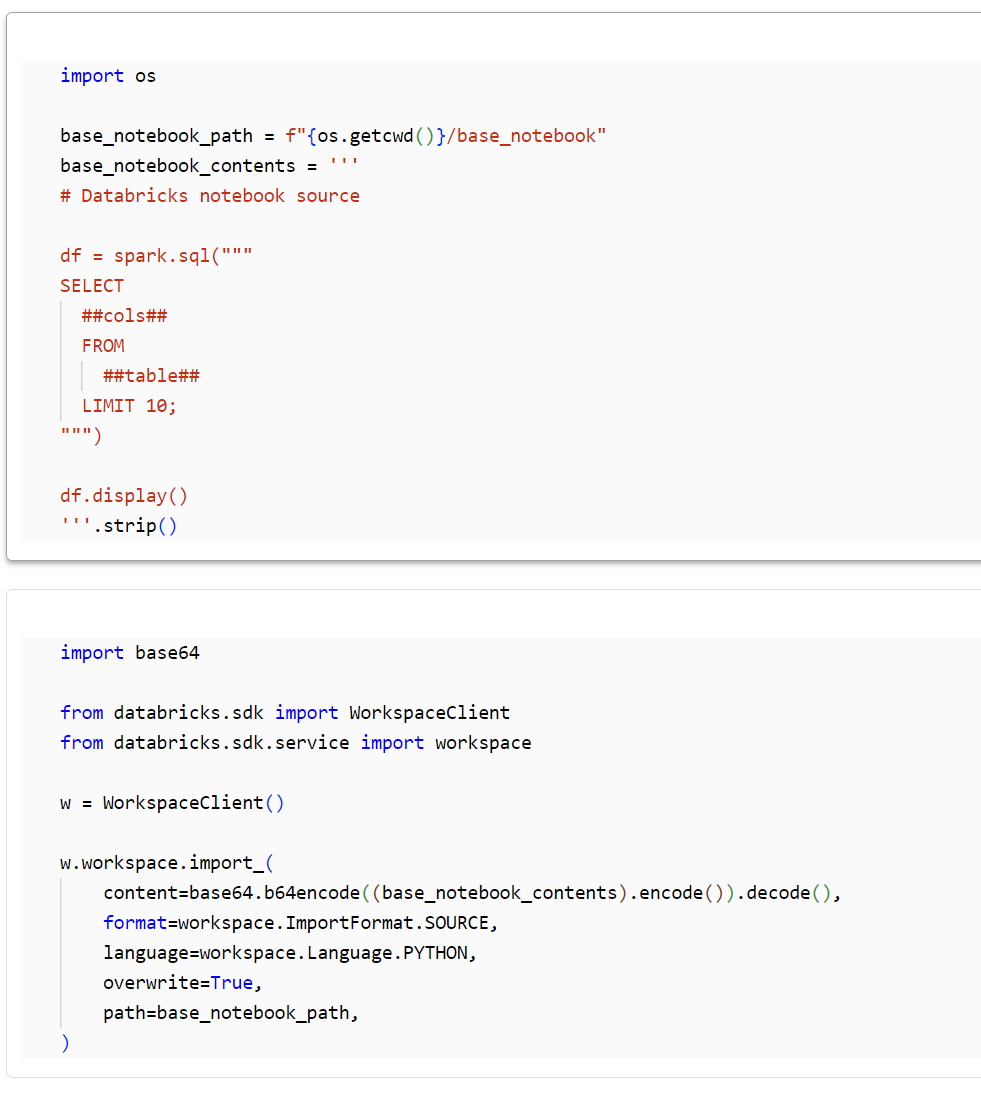Click the df.display() line
Viewport: 981px width, 1094px height.
pos(124,495)
